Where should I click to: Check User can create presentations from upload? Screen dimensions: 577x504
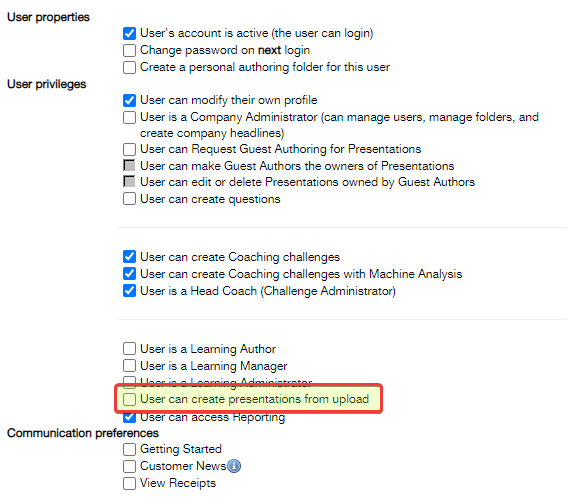pos(129,399)
